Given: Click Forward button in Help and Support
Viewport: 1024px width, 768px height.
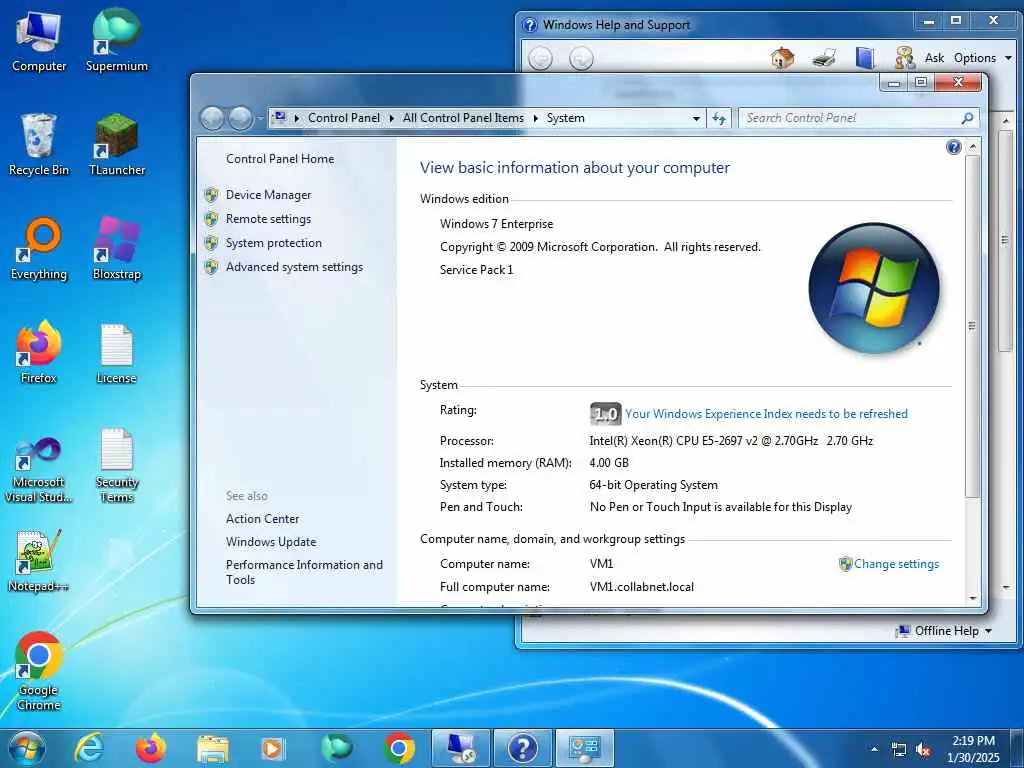Looking at the screenshot, I should coord(581,59).
